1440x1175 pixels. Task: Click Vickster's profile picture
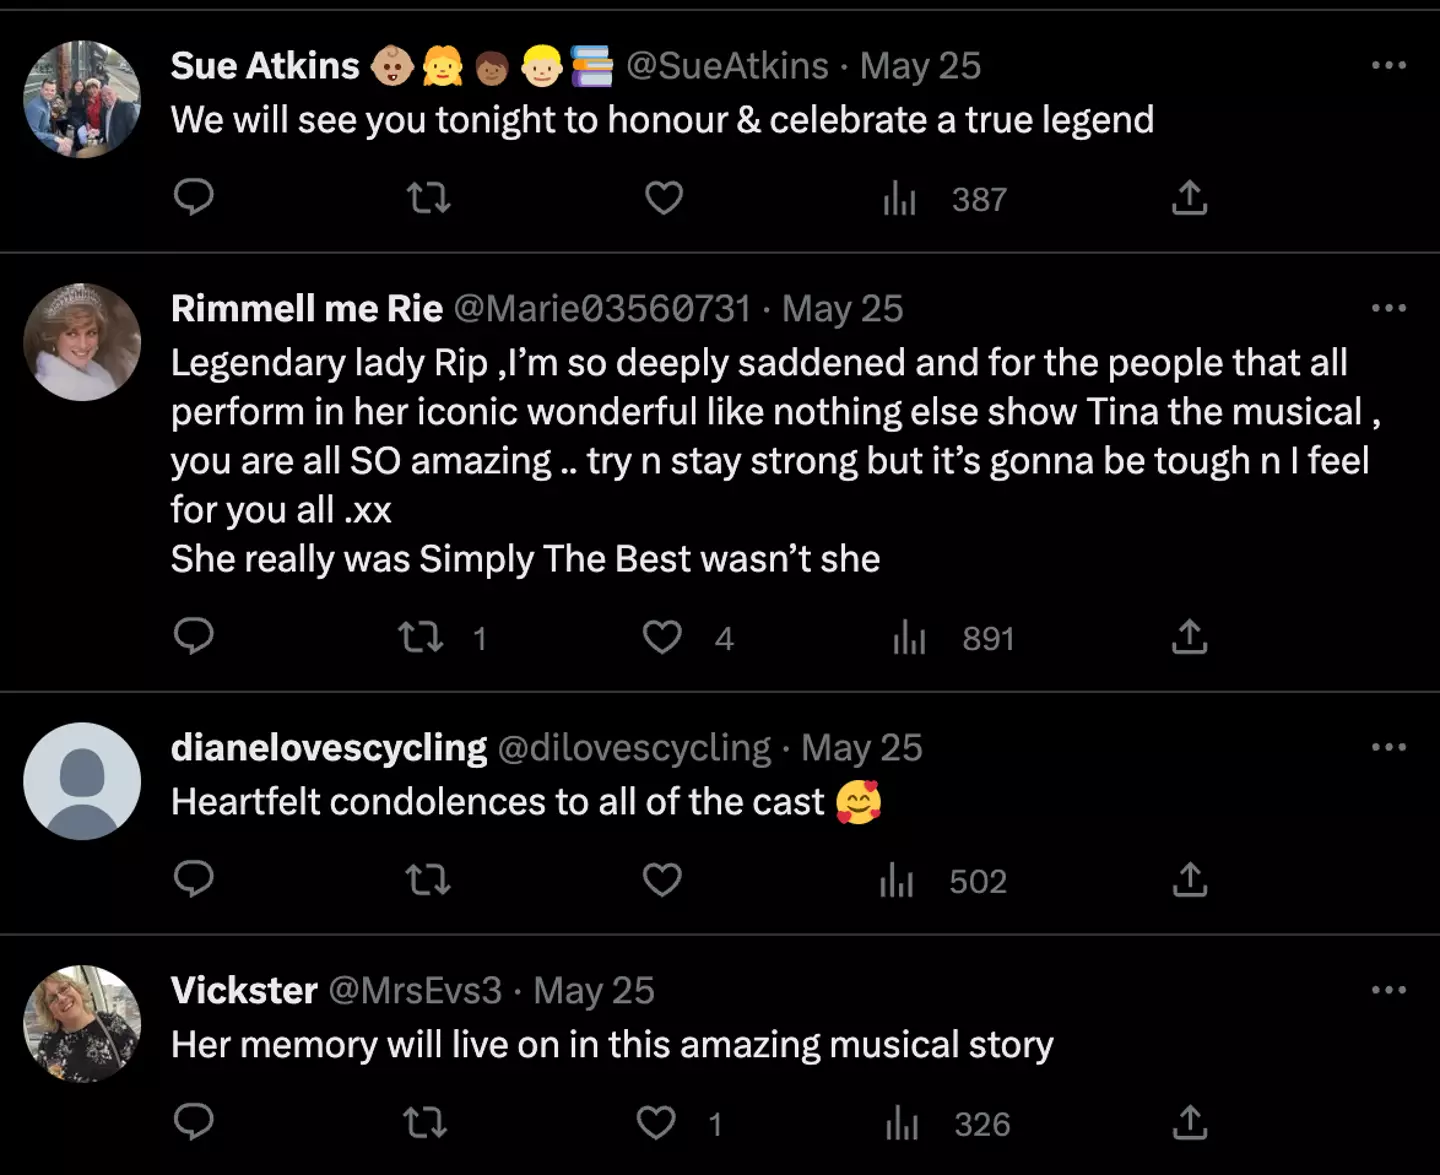(x=82, y=1023)
